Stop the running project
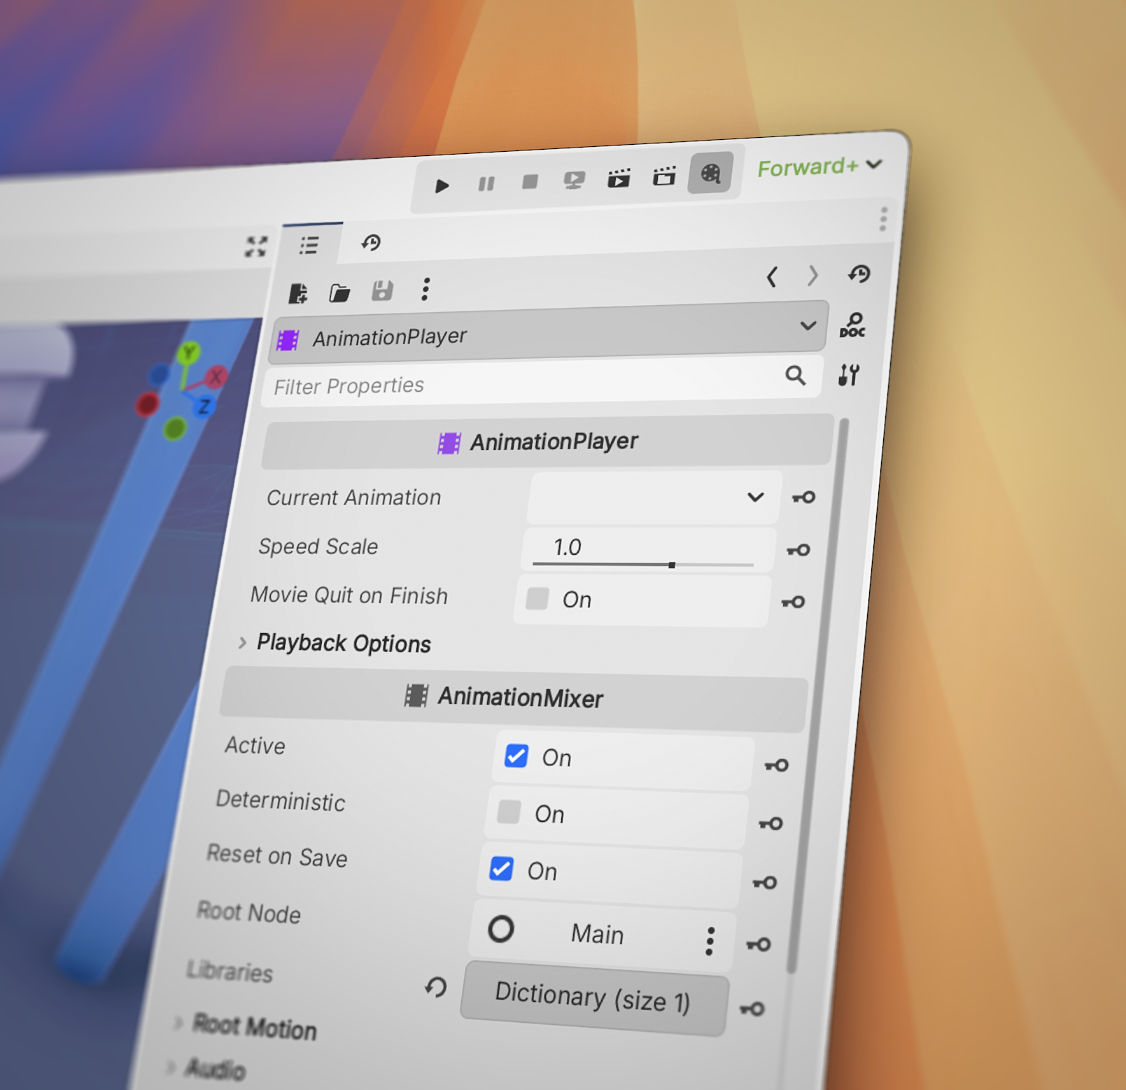 click(530, 182)
